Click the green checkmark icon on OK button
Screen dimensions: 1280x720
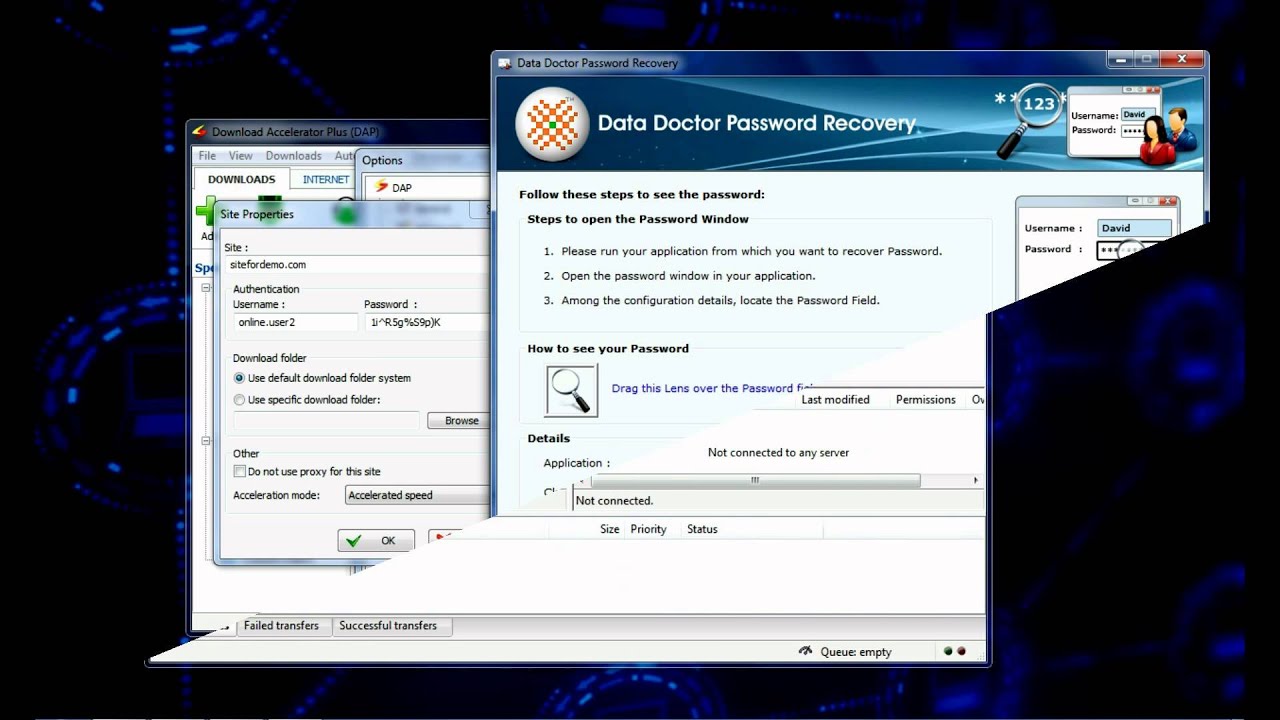click(354, 541)
